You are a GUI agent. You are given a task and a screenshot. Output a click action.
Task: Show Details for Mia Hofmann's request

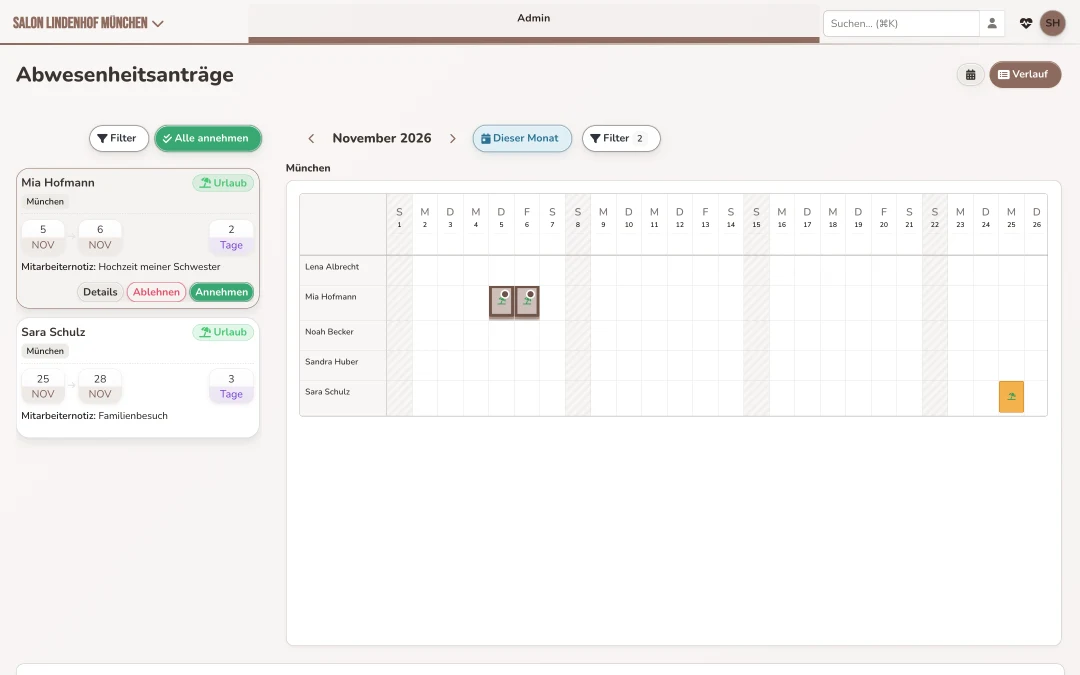(100, 292)
